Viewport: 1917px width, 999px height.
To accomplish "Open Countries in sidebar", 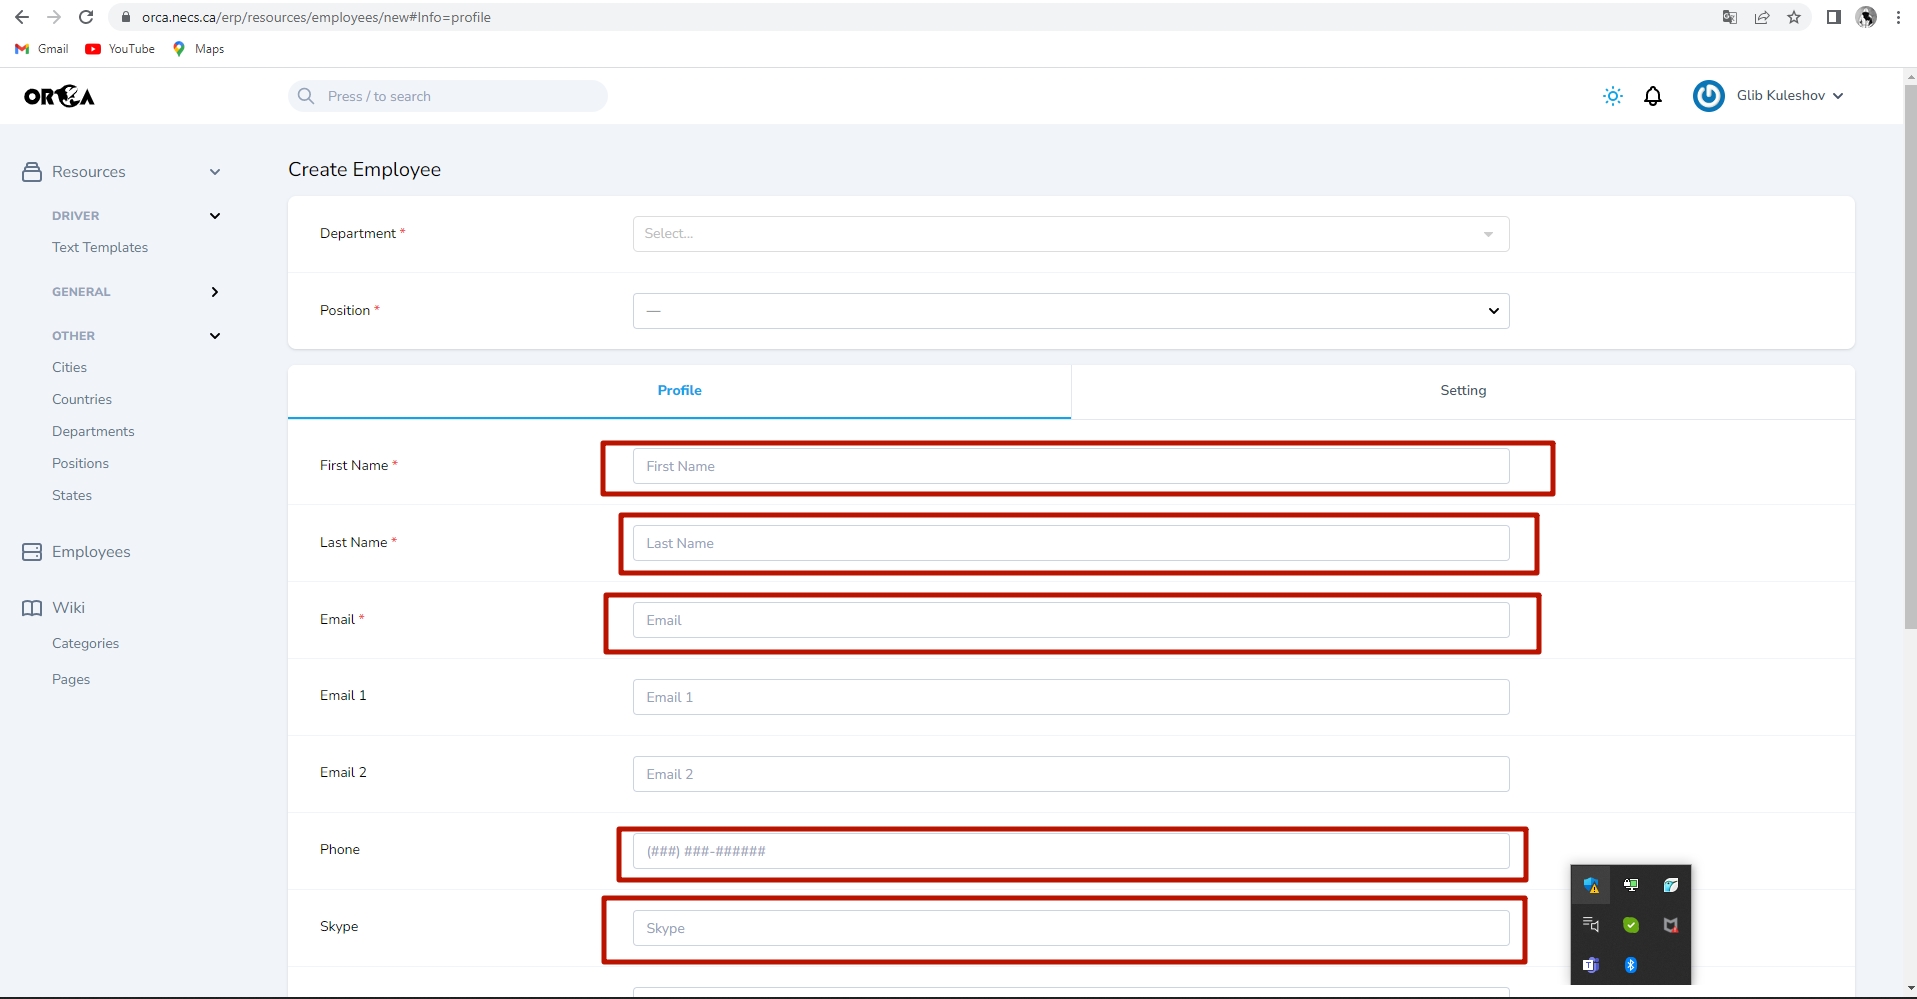I will [82, 399].
